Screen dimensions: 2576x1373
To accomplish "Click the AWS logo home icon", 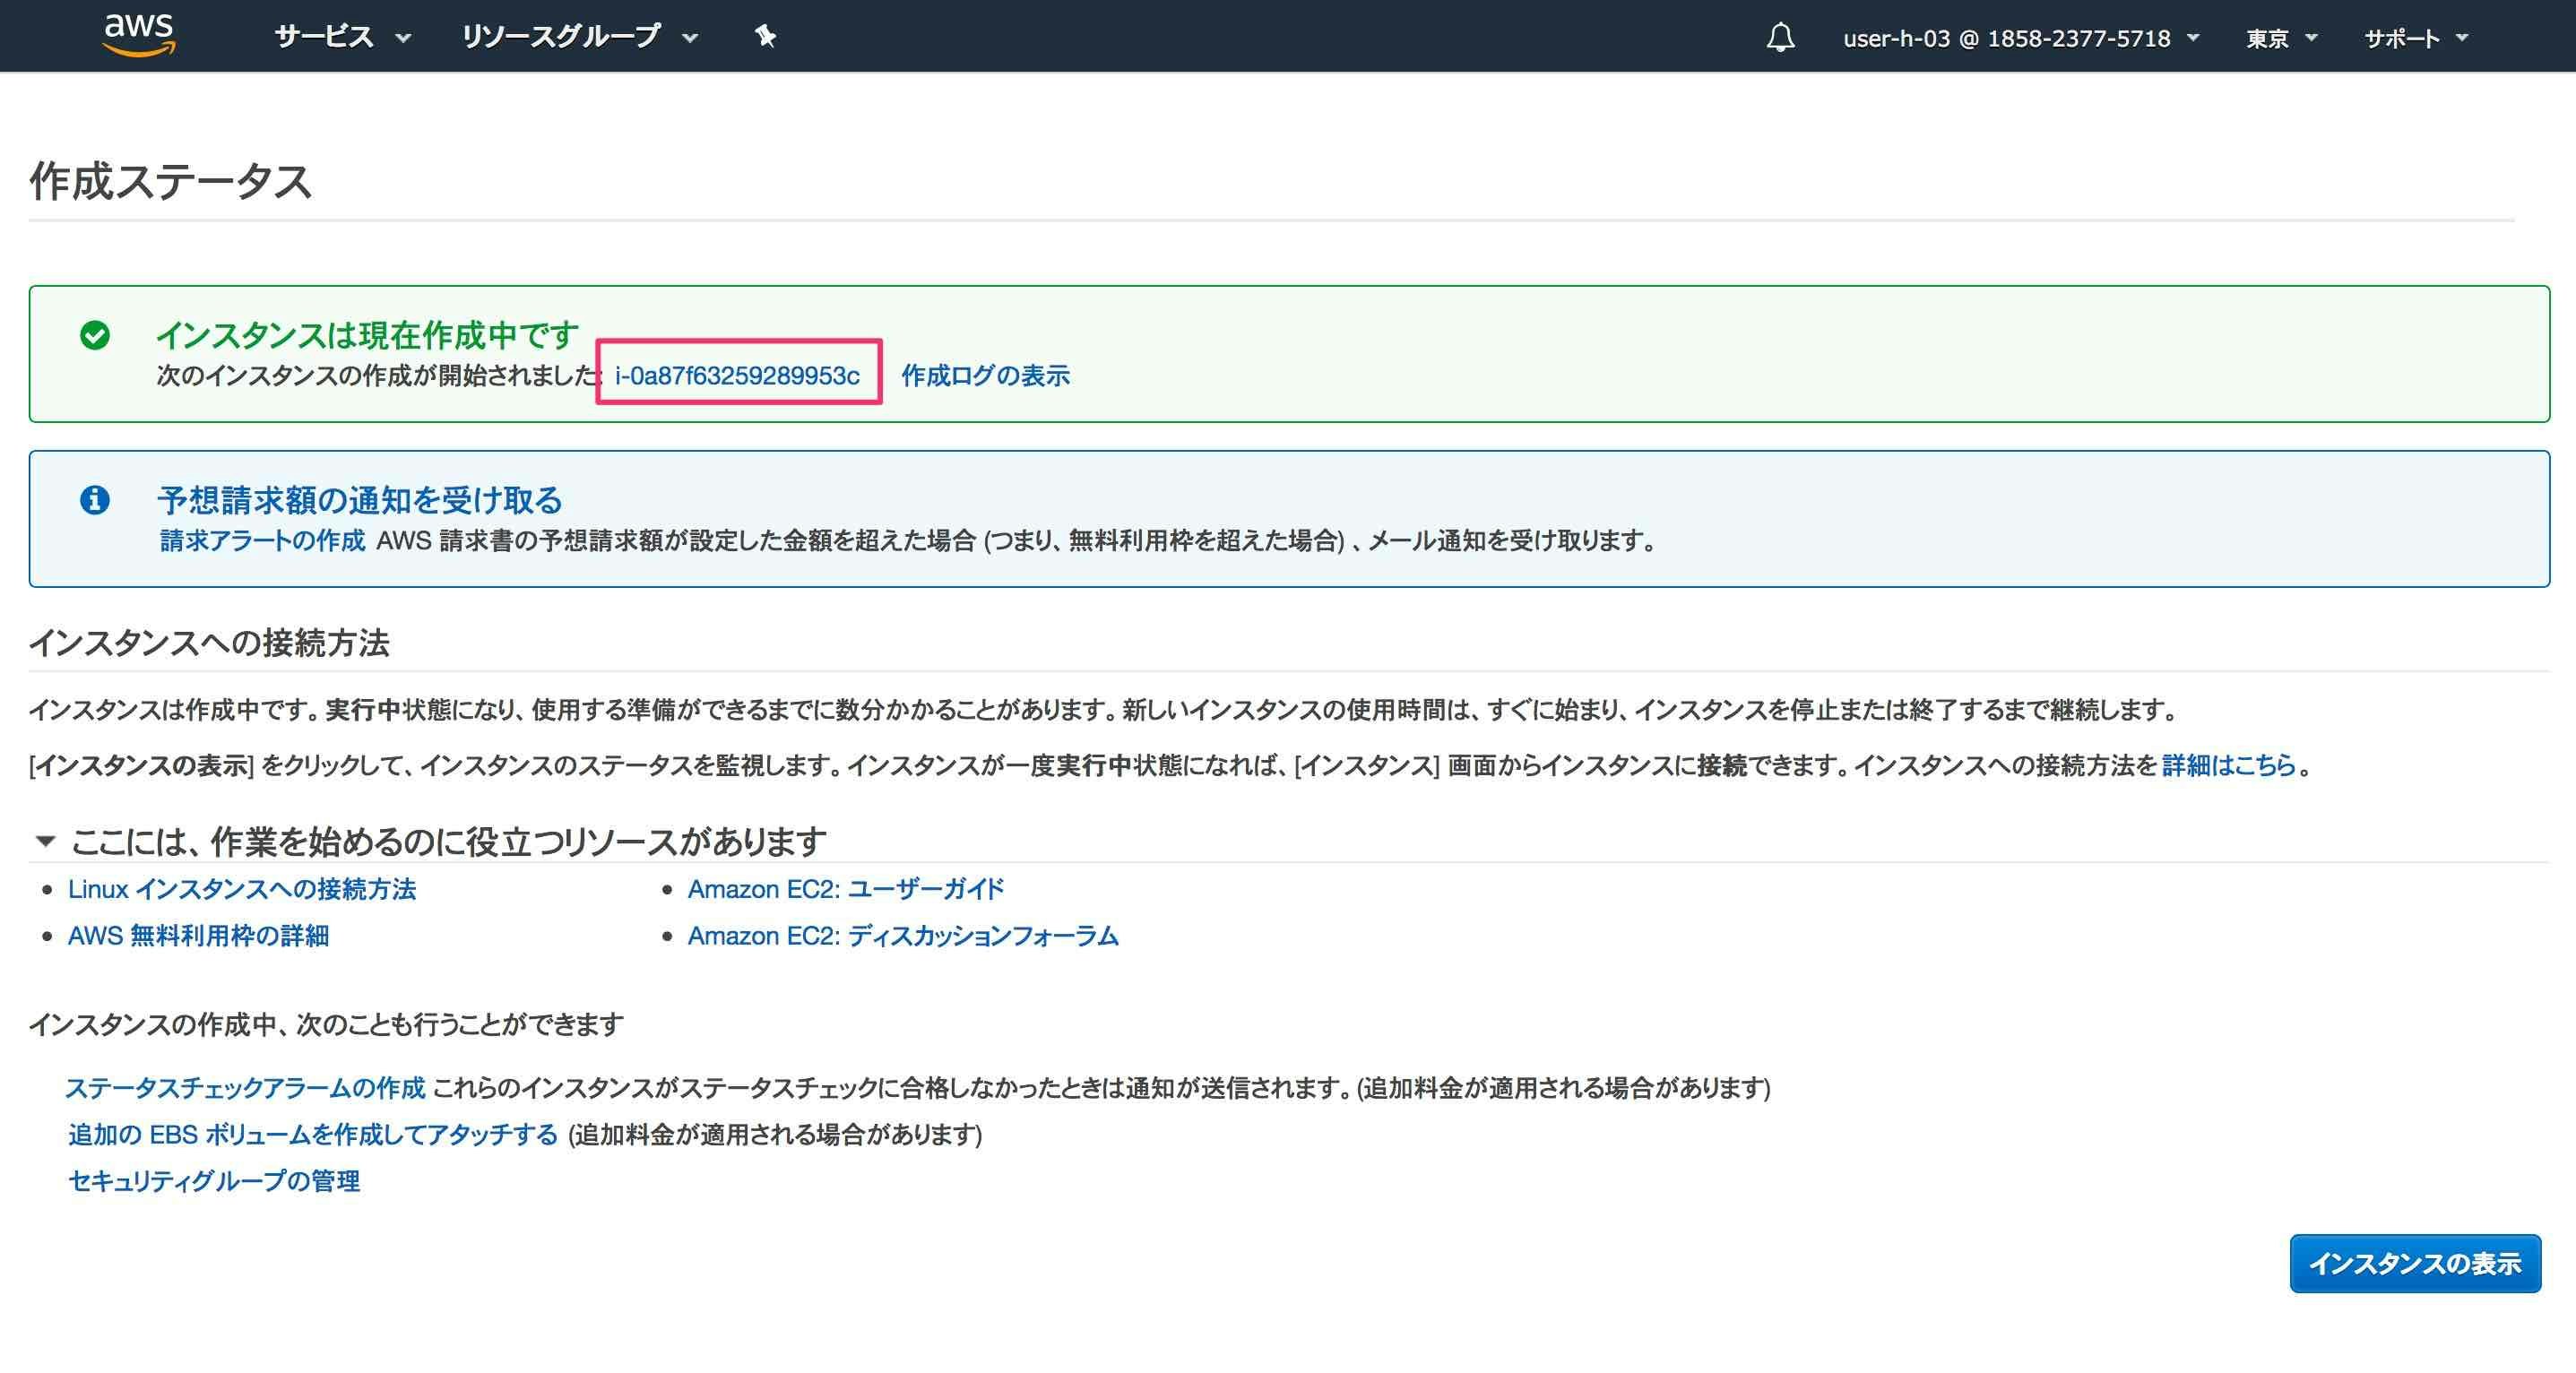I will [139, 35].
